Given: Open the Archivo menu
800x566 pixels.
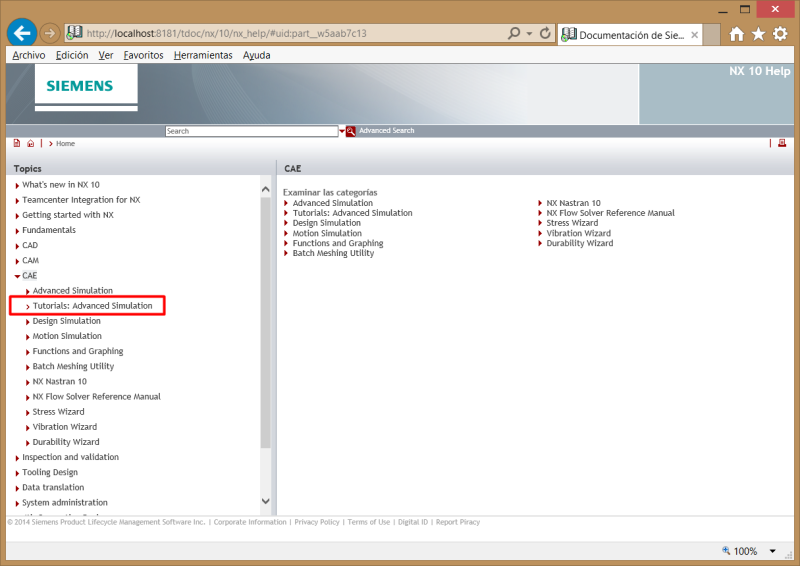Looking at the screenshot, I should [29, 55].
